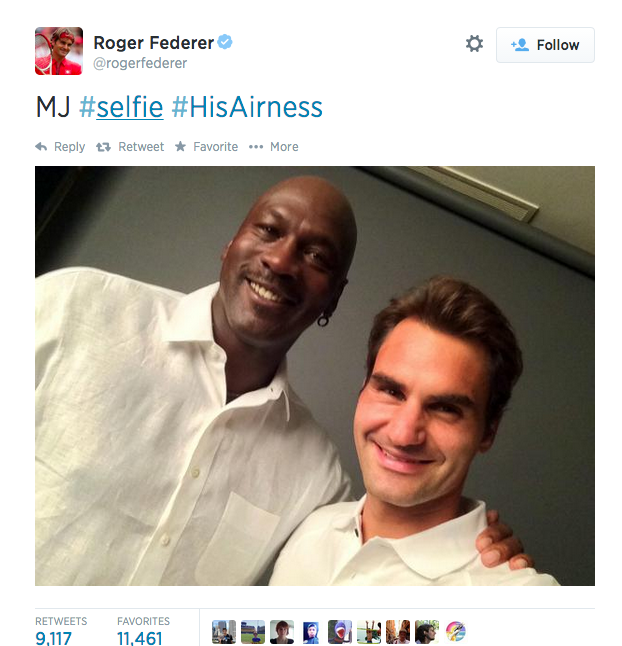622x646 pixels.
Task: View the 9,117 retweets count
Action: 54,638
